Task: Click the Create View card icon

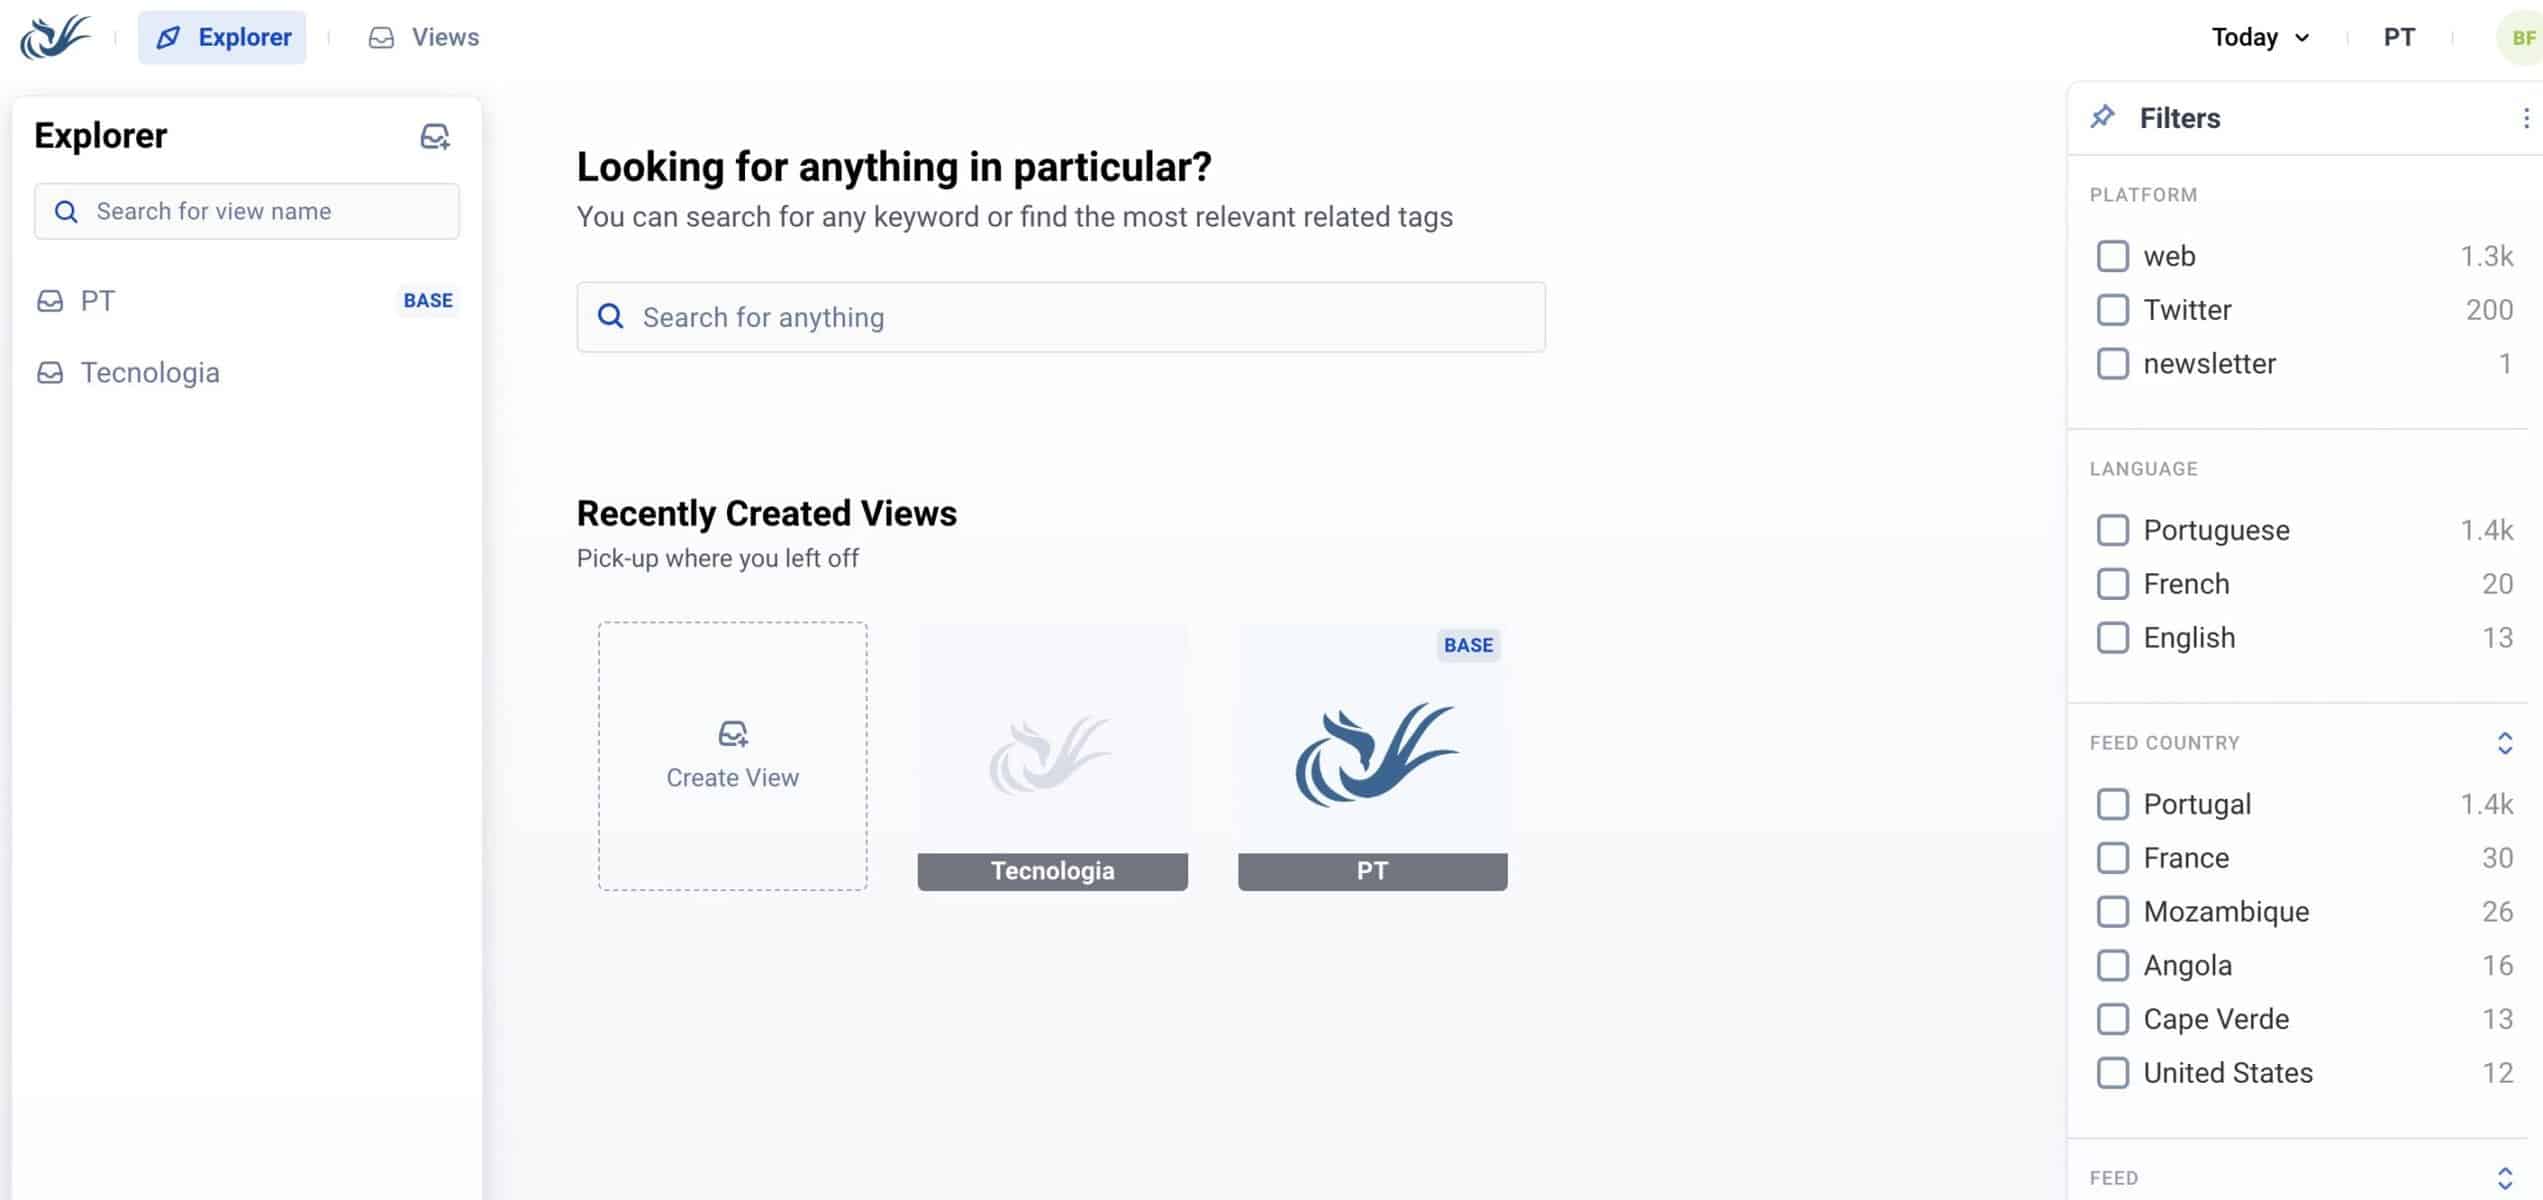Action: [x=732, y=735]
